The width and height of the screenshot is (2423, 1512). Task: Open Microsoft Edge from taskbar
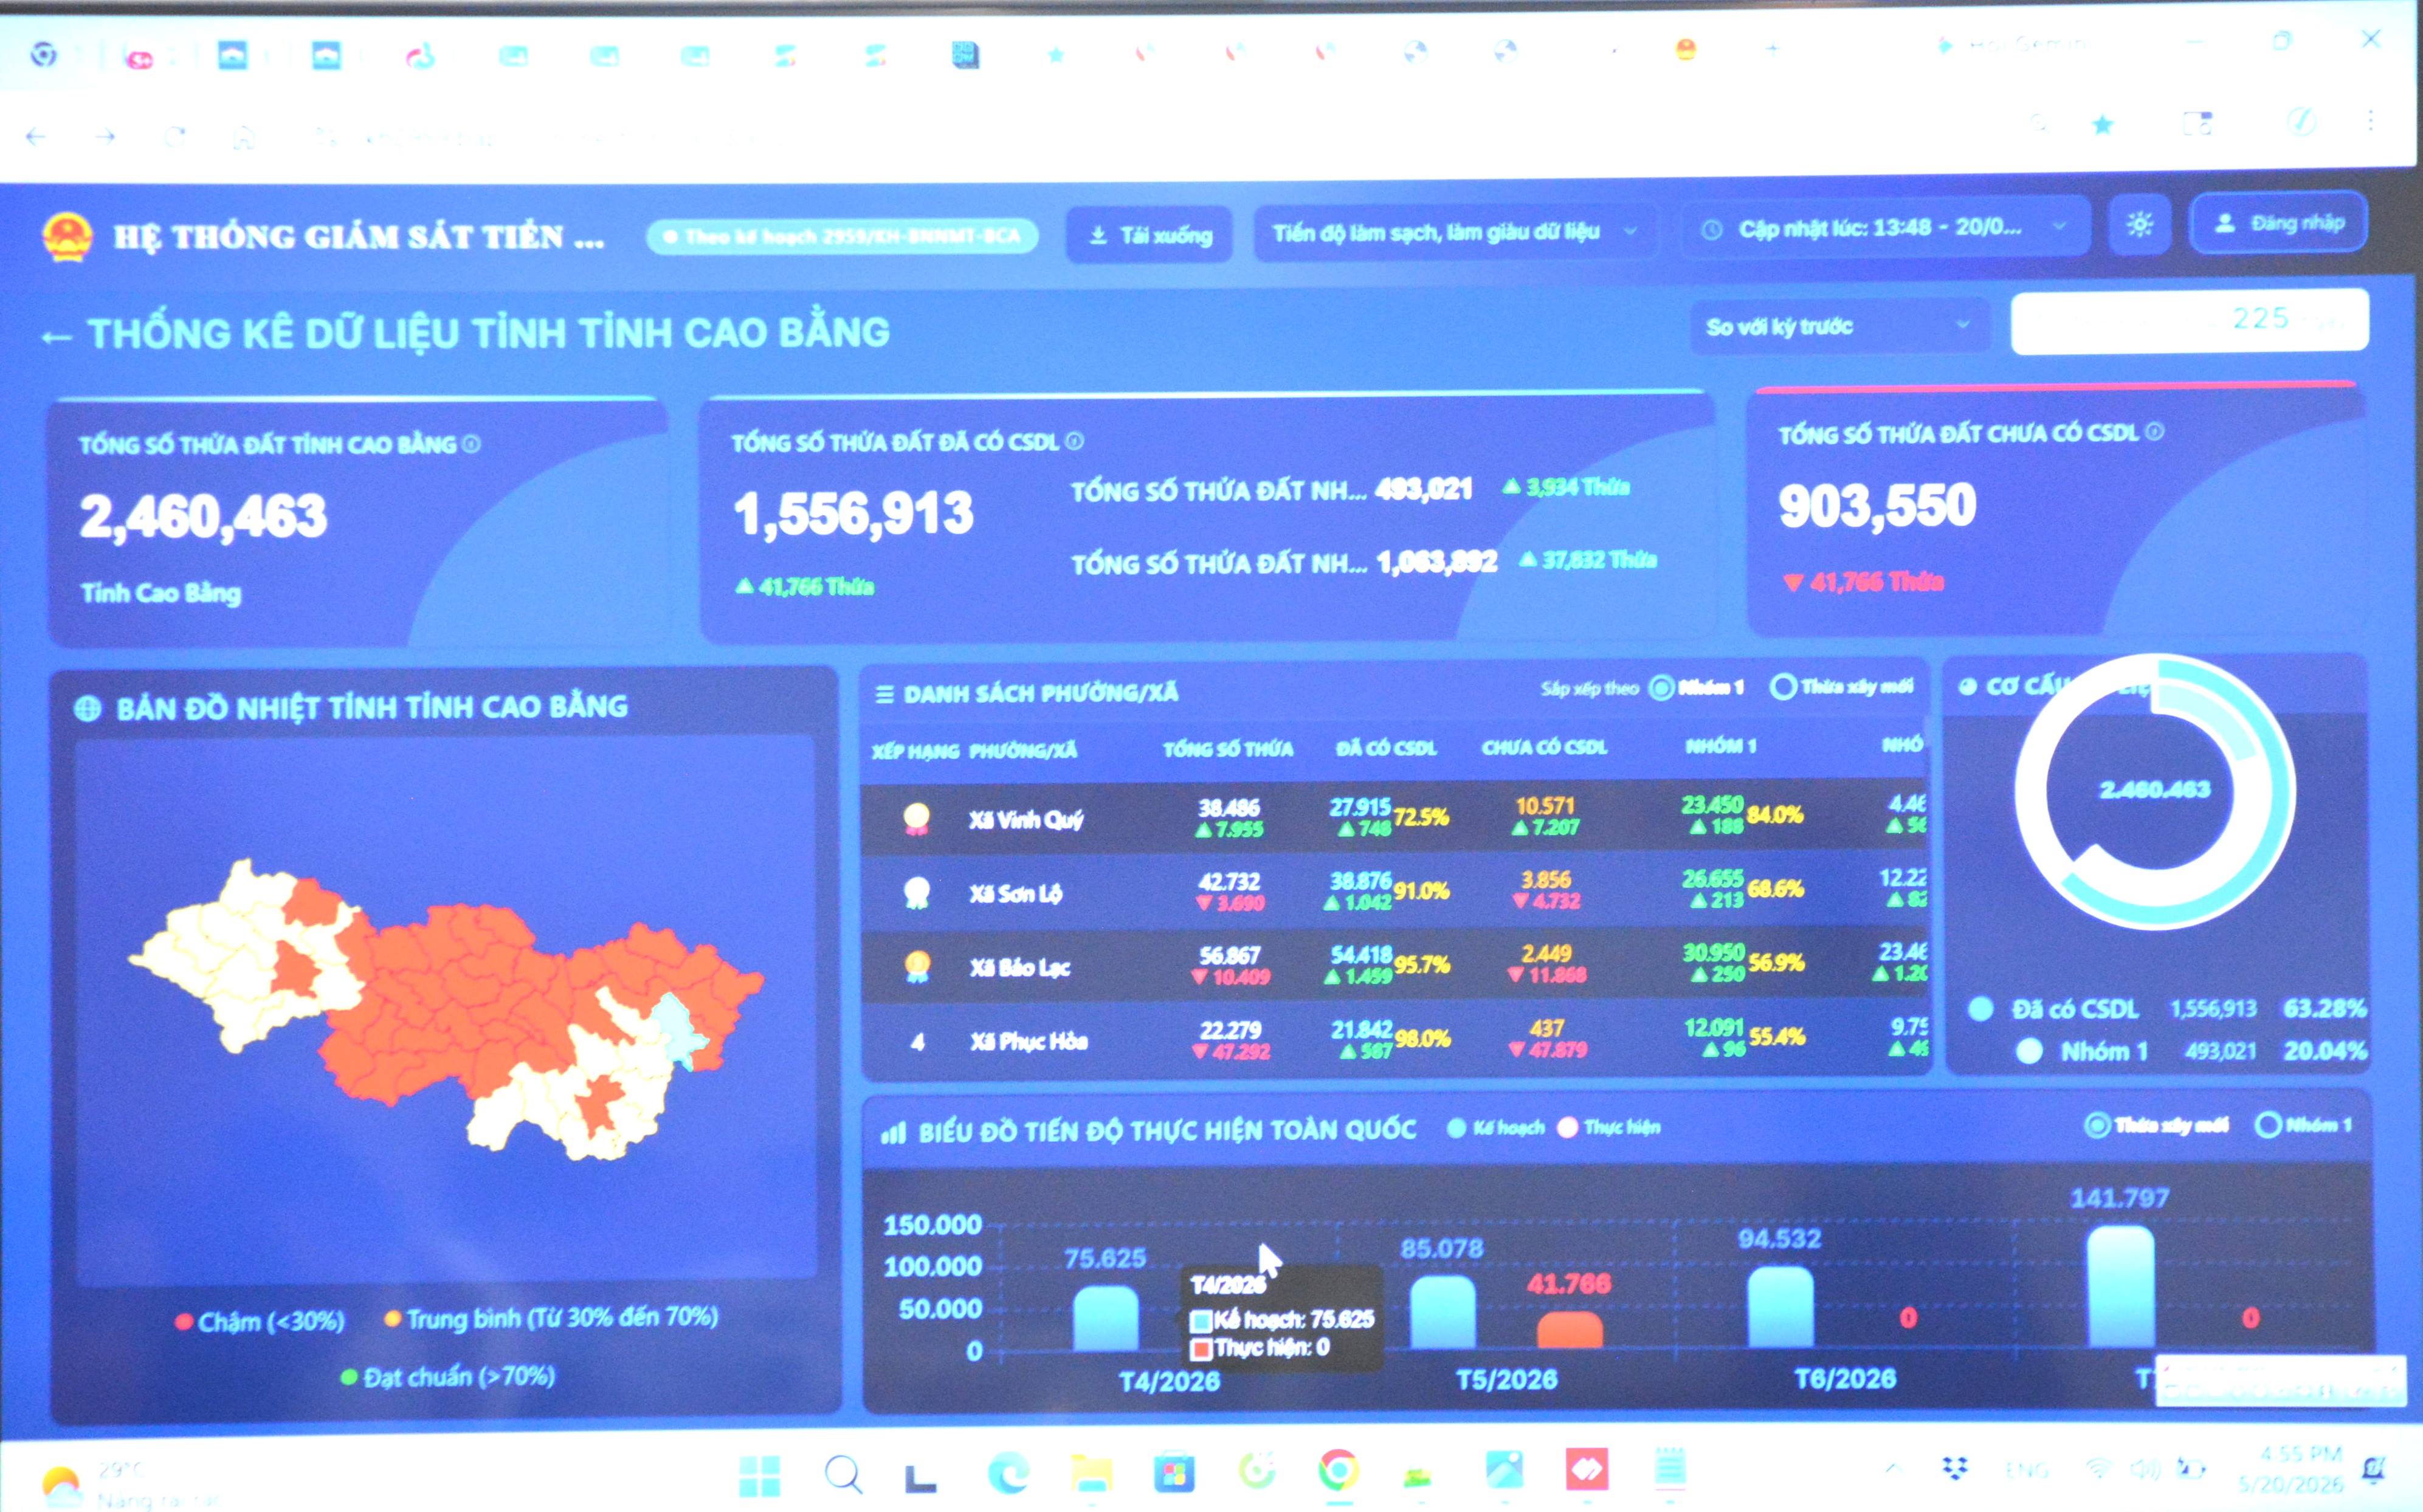1008,1473
